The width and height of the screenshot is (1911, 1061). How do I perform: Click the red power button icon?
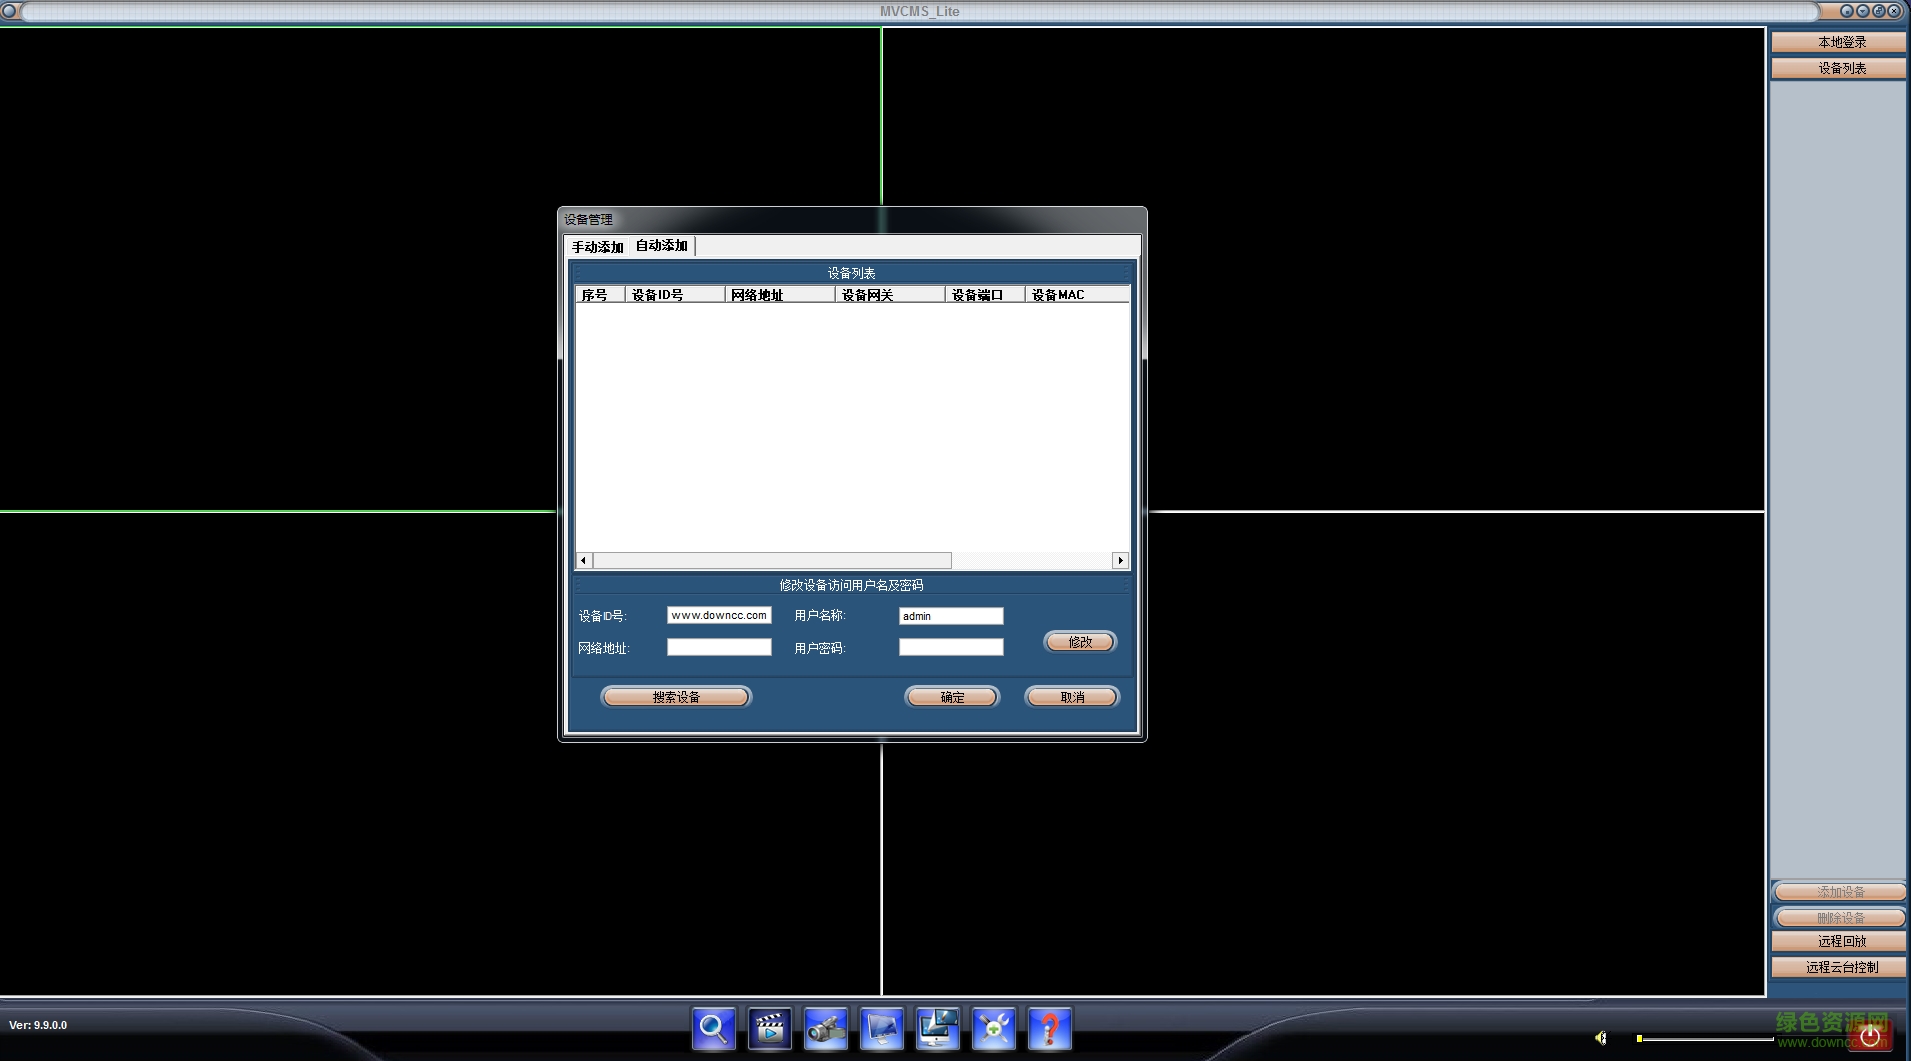click(x=1869, y=1037)
